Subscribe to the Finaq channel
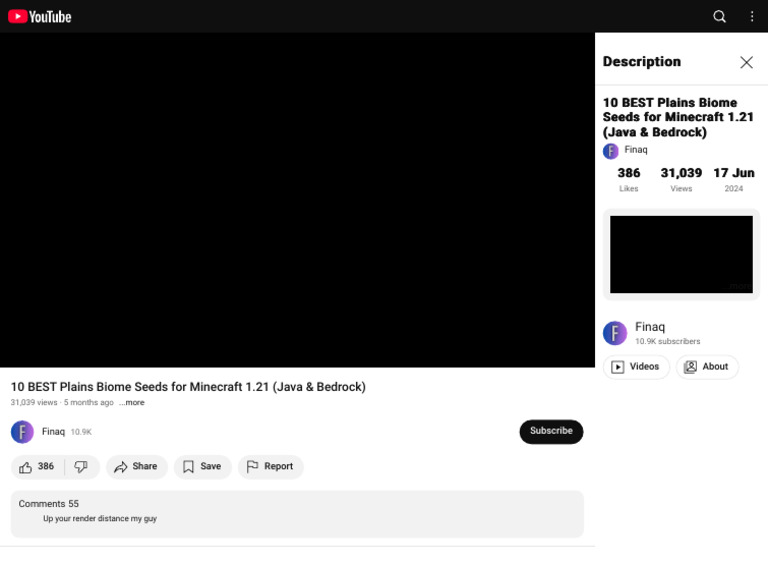The image size is (768, 563). pos(551,431)
